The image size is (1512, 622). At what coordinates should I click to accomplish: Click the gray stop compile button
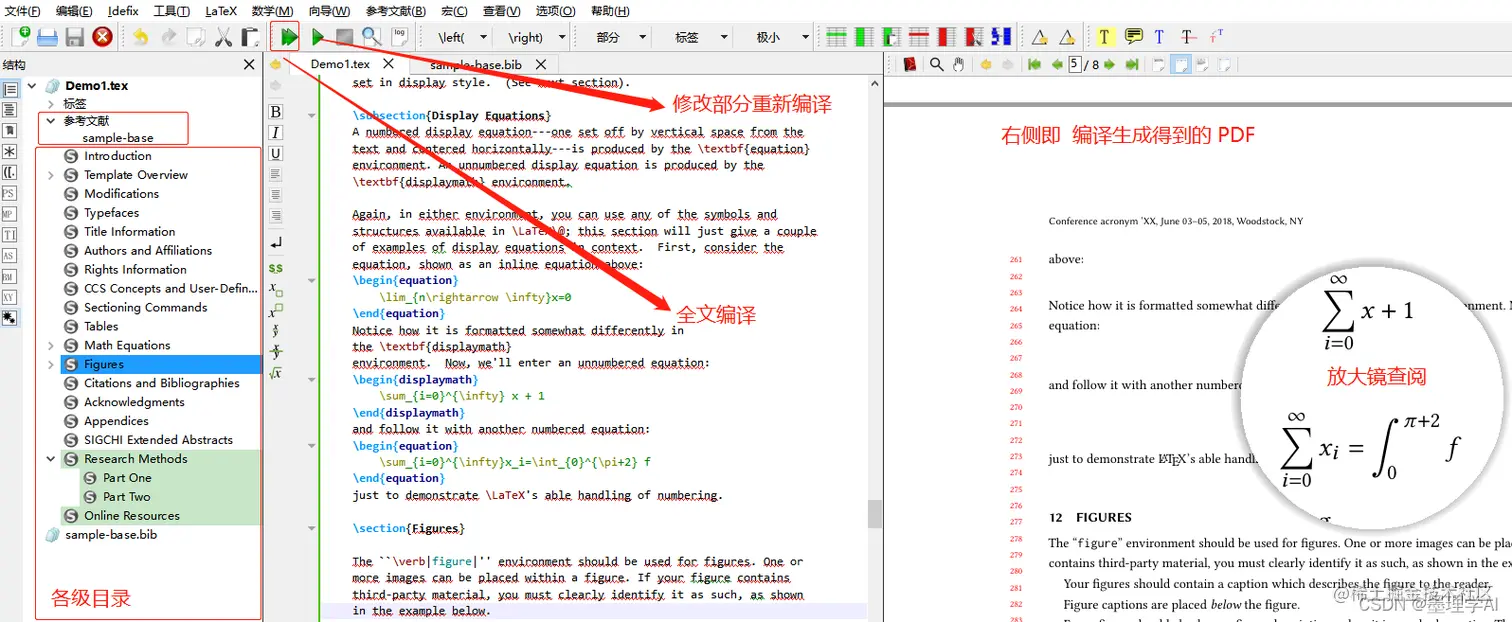344,37
